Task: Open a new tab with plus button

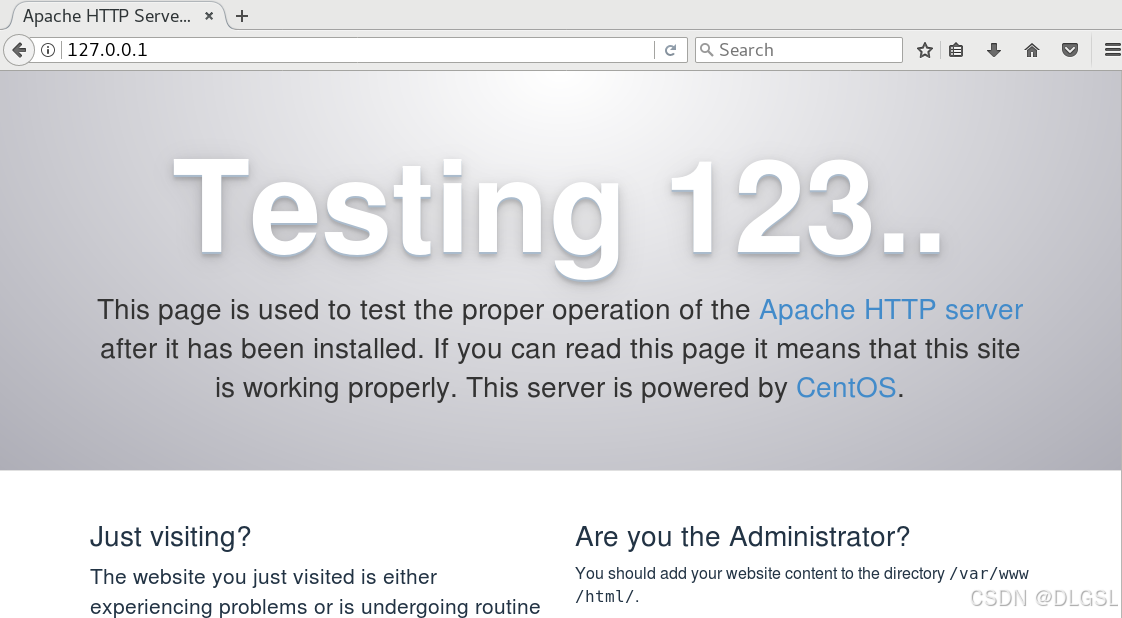Action: point(242,16)
